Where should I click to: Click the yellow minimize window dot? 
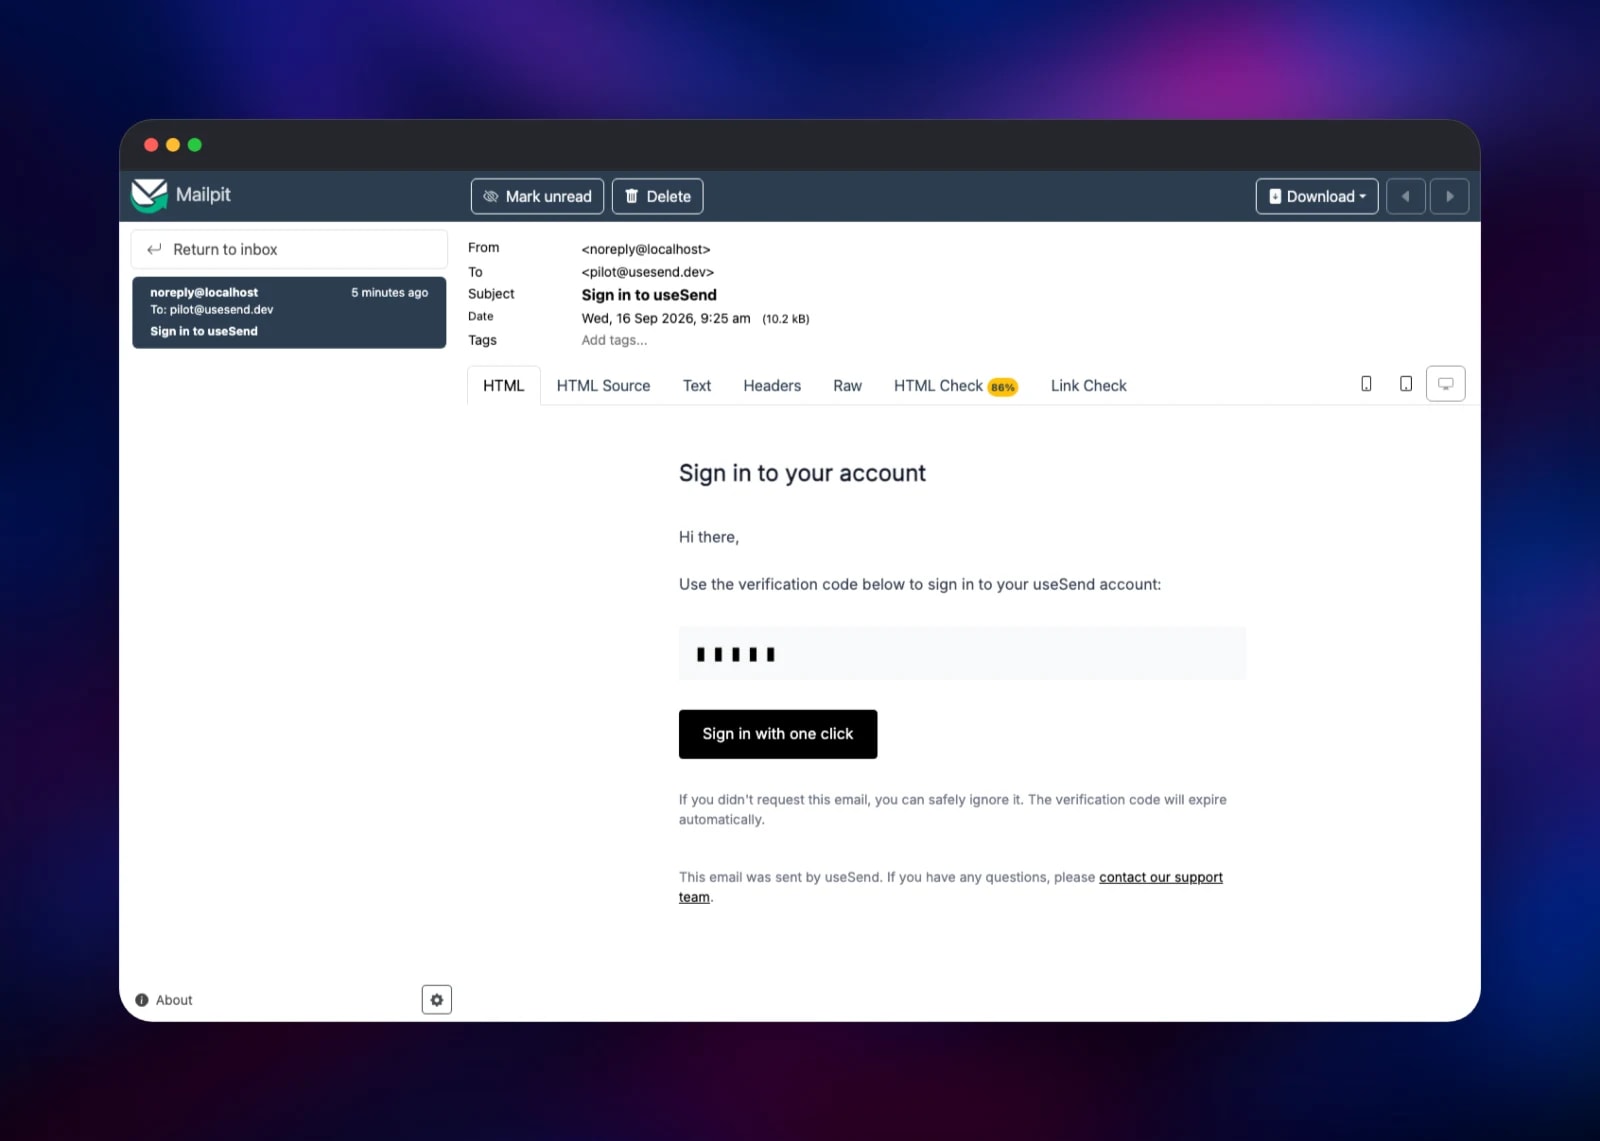pyautogui.click(x=173, y=145)
